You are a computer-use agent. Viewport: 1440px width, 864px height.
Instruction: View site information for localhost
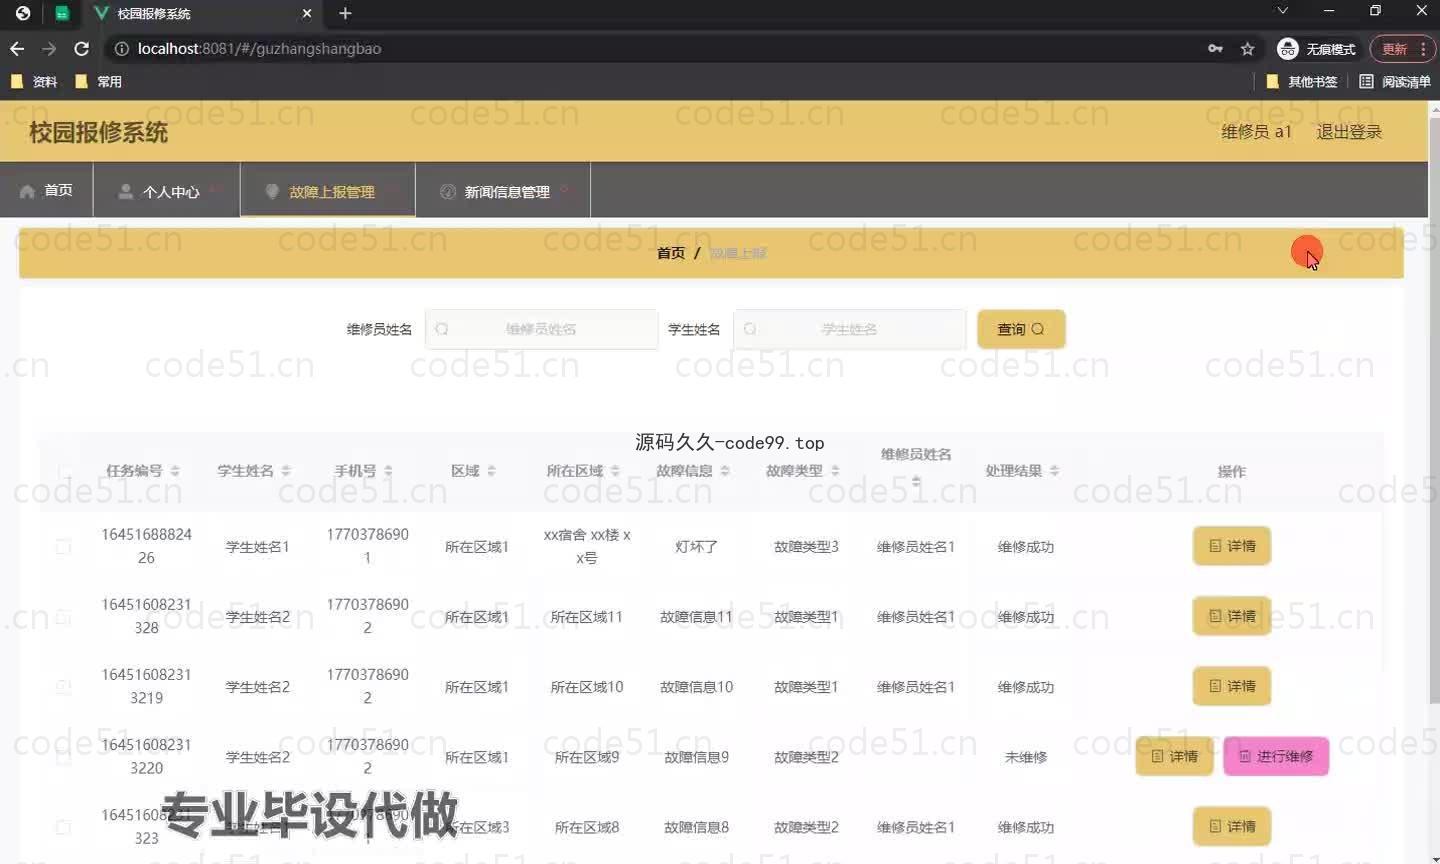click(x=121, y=48)
